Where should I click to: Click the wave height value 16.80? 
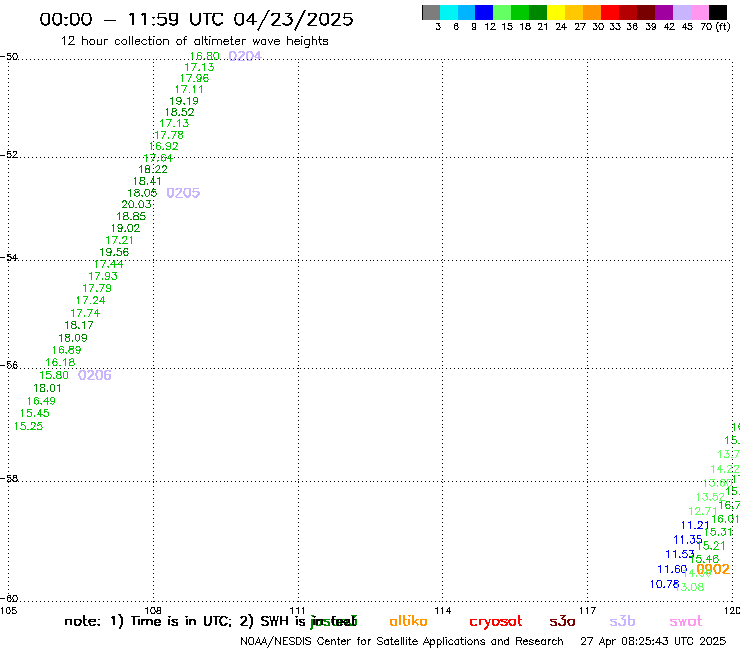[204, 56]
